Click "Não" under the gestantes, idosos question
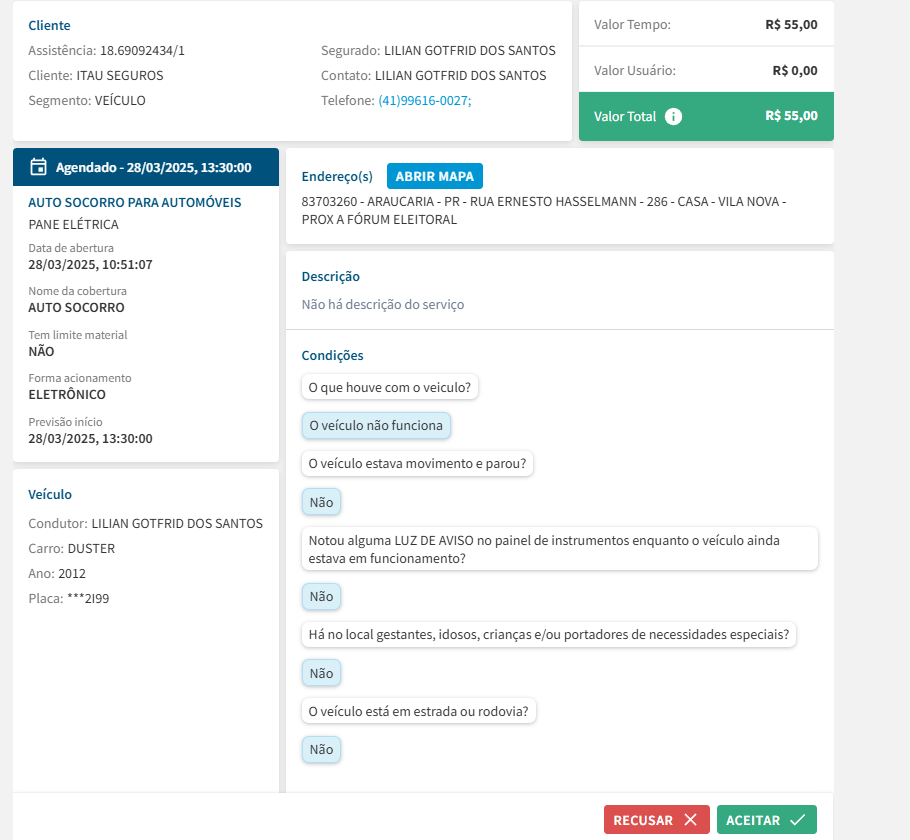This screenshot has height=840, width=910. tap(321, 673)
